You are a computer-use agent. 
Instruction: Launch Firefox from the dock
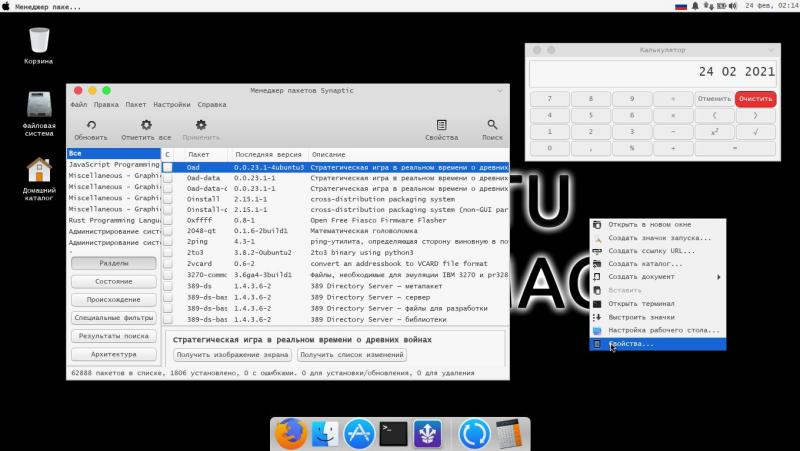pos(290,433)
